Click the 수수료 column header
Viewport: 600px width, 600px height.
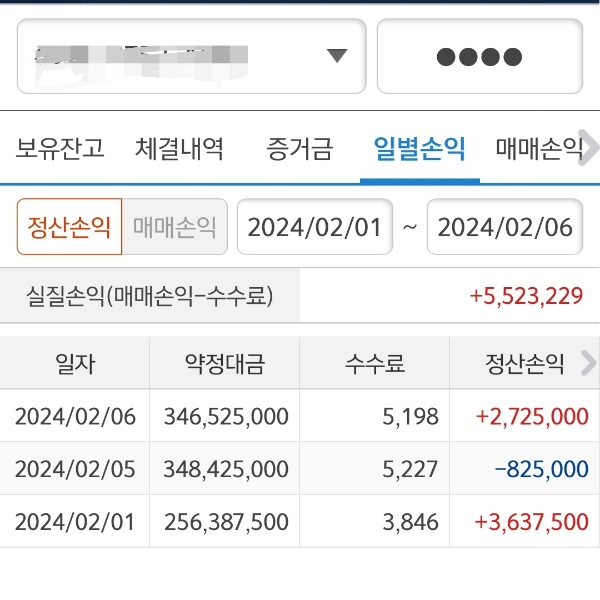[375, 364]
